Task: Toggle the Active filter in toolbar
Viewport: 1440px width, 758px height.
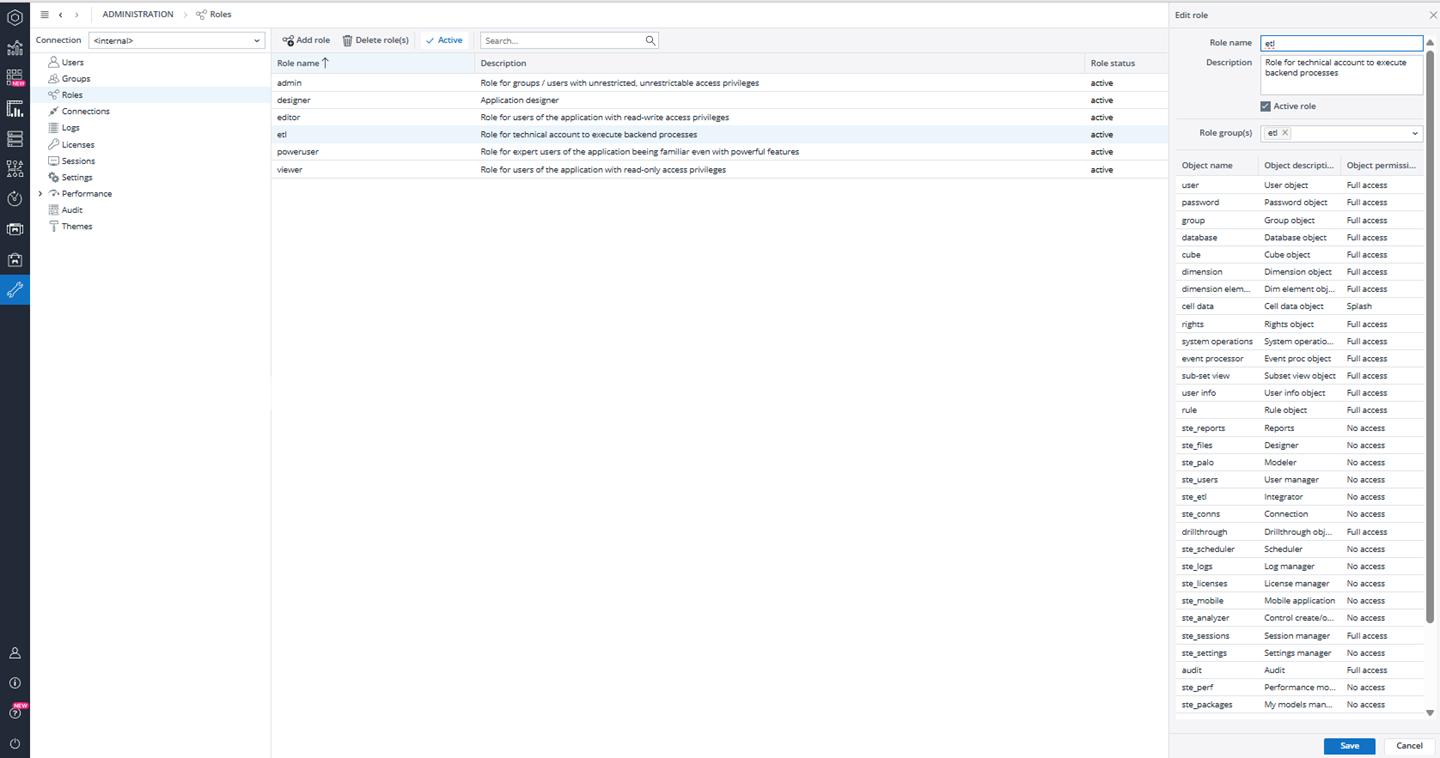Action: pos(444,41)
